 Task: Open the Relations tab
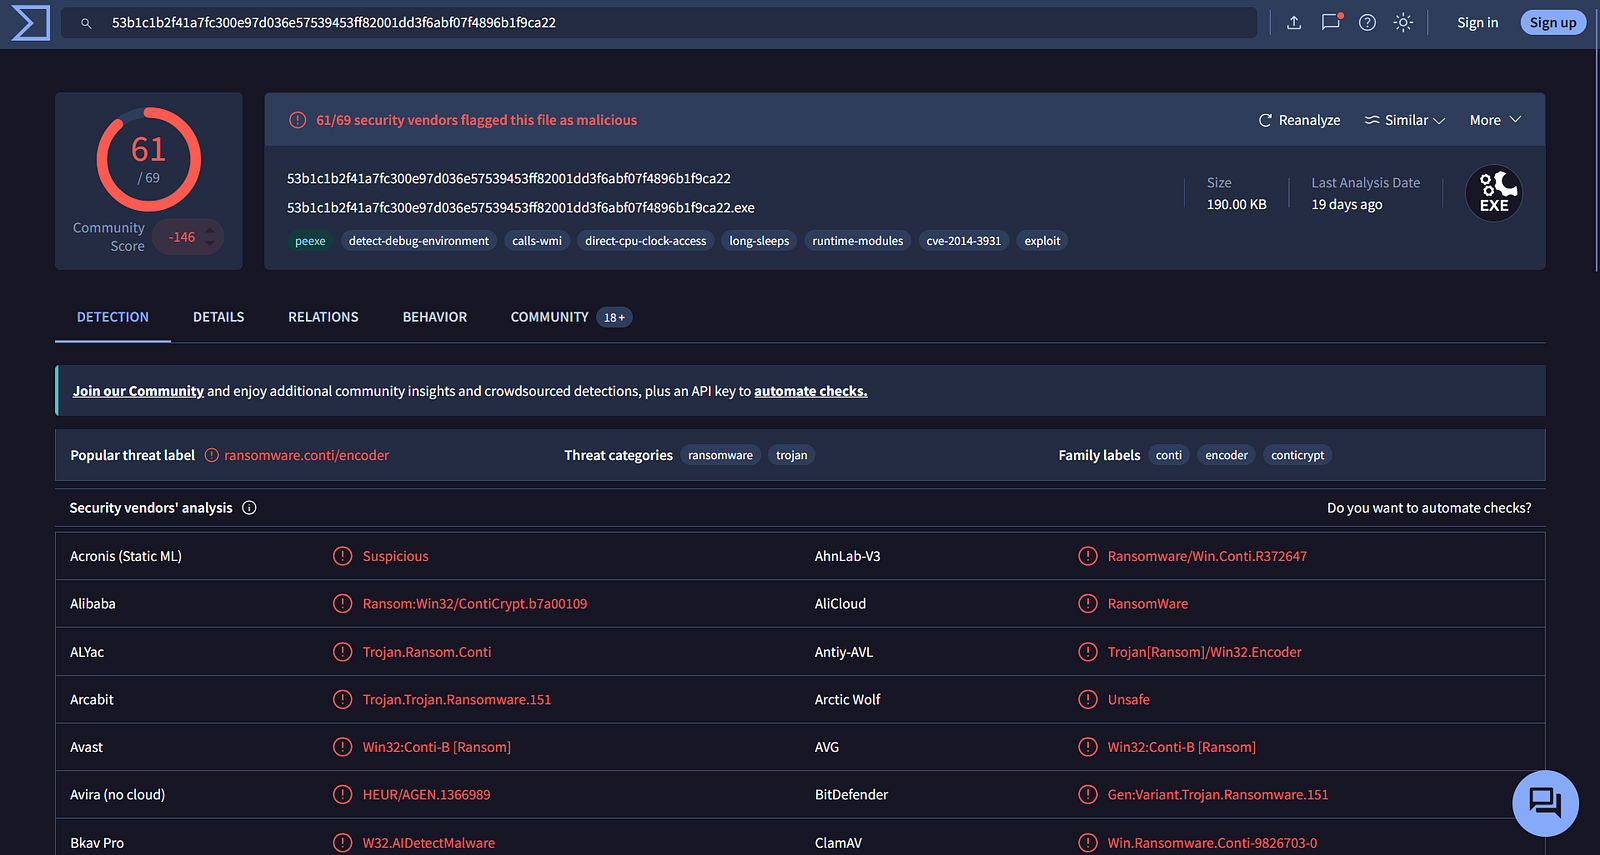(323, 317)
